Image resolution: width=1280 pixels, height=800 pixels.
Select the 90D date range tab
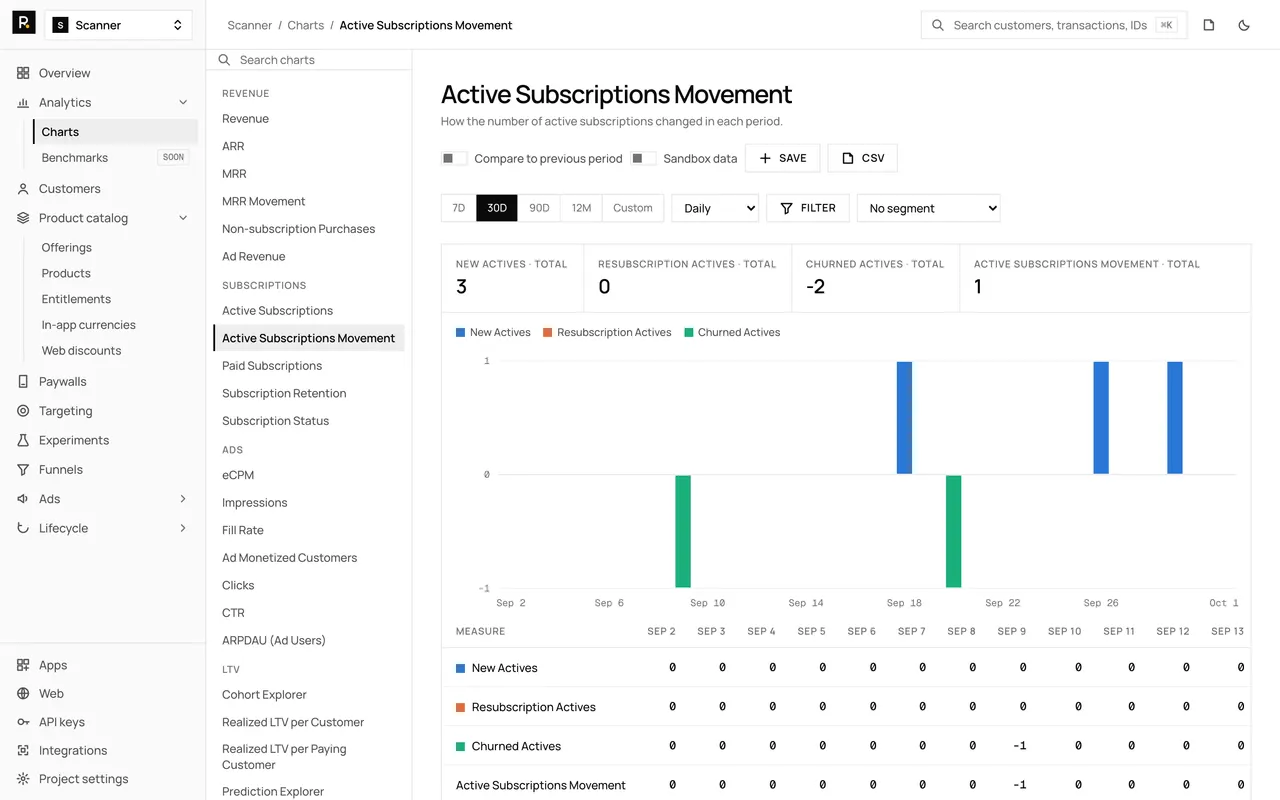click(x=539, y=208)
